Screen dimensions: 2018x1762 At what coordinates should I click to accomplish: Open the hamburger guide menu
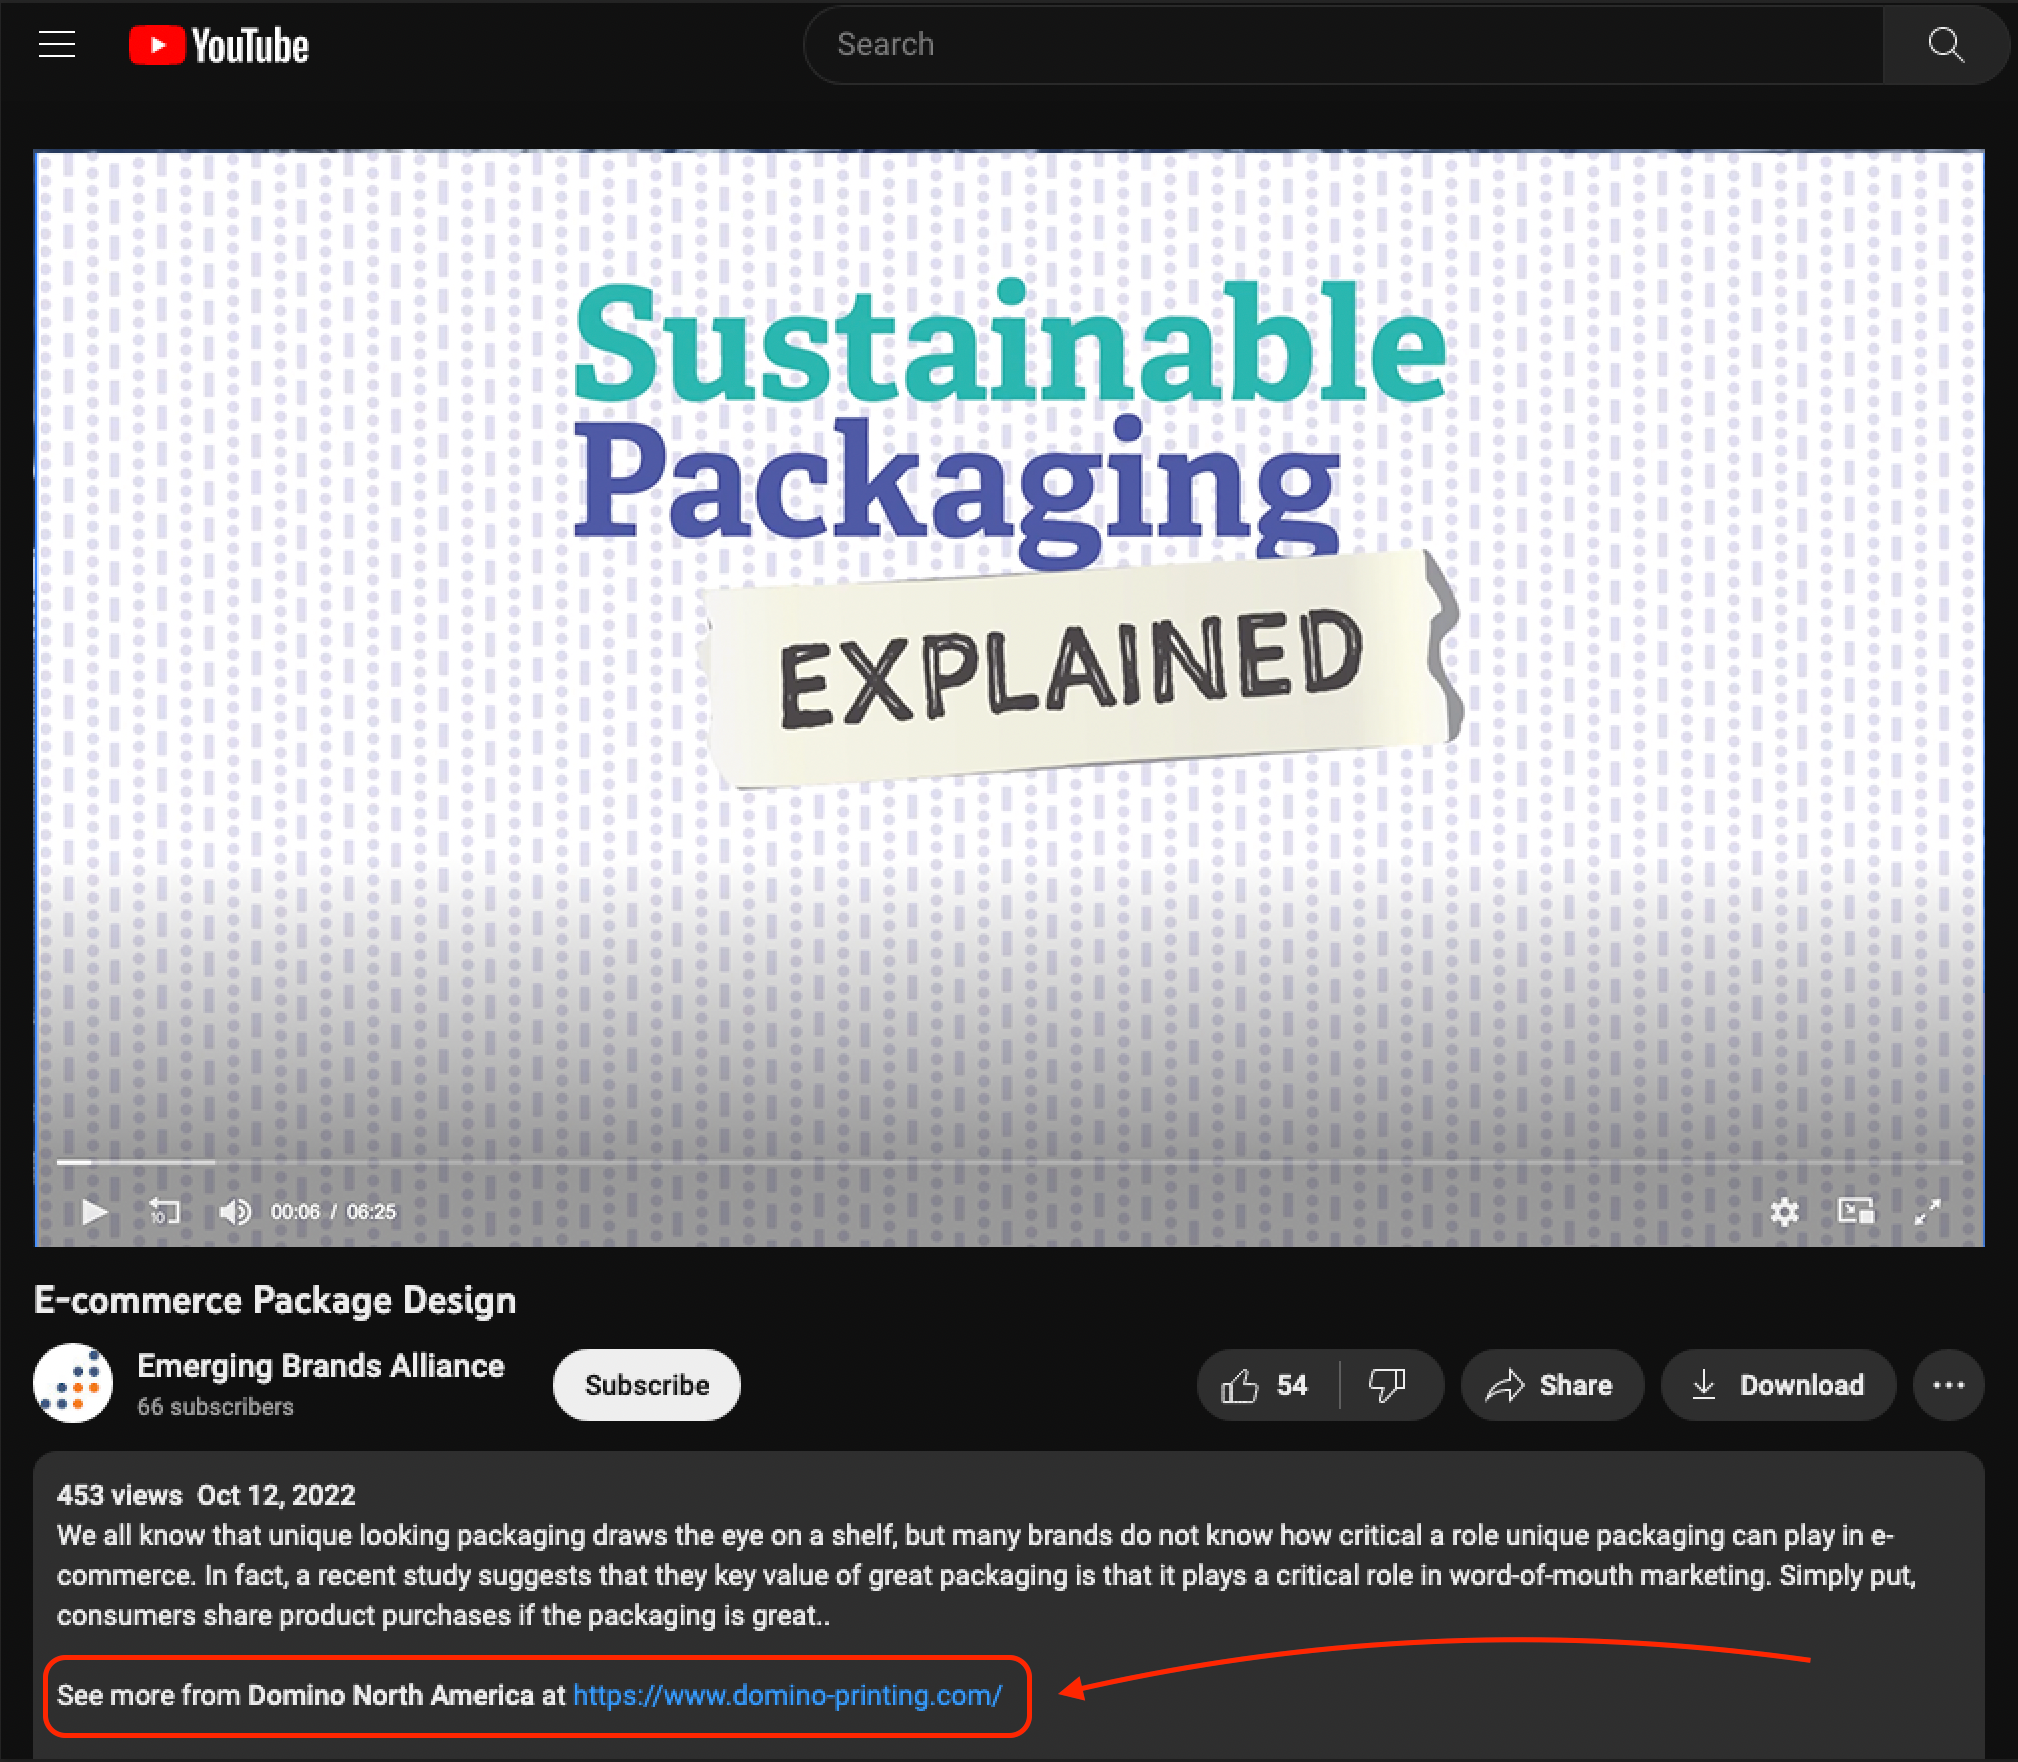click(57, 44)
